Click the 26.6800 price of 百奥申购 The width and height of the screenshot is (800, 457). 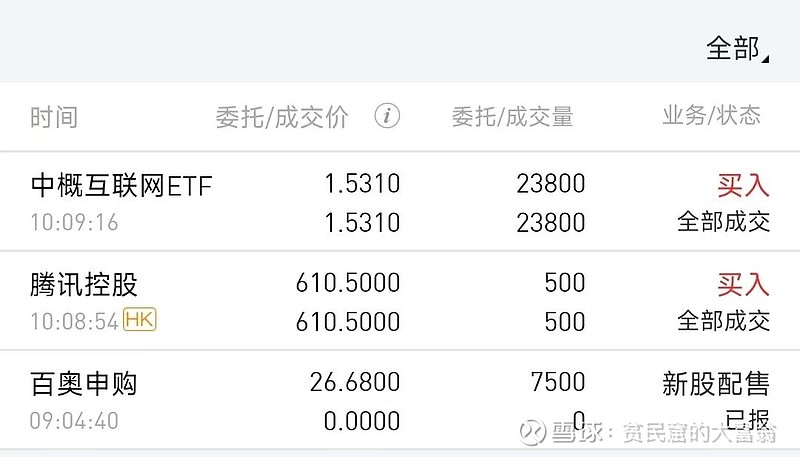point(354,383)
